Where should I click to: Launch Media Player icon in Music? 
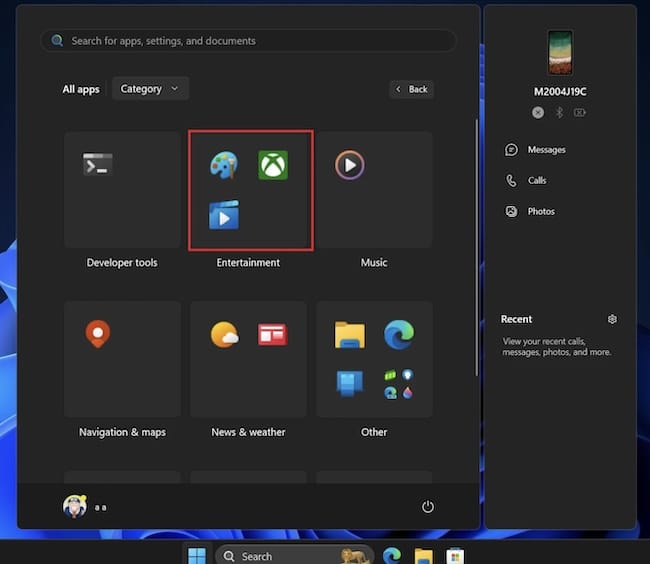[x=350, y=165]
